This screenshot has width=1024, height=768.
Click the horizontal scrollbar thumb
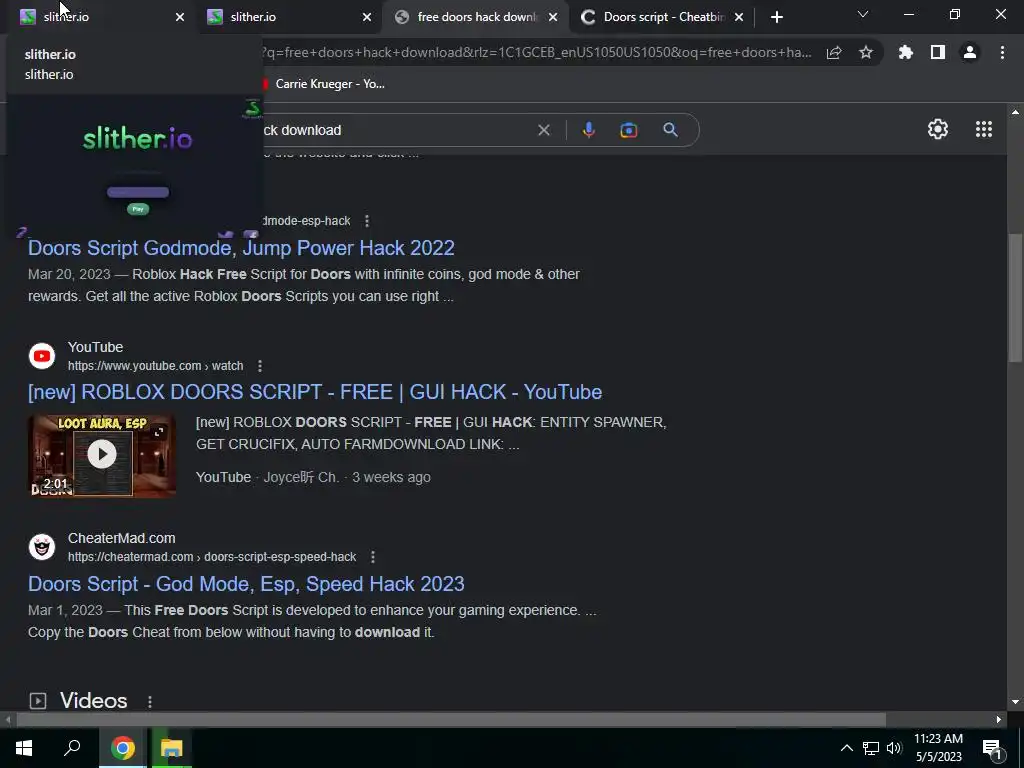[451, 720]
